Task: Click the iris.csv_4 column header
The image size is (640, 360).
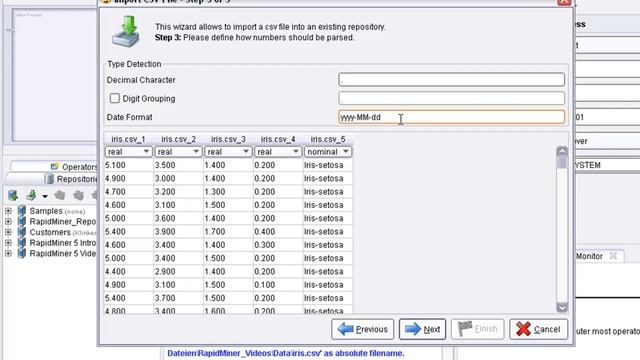Action: point(278,139)
